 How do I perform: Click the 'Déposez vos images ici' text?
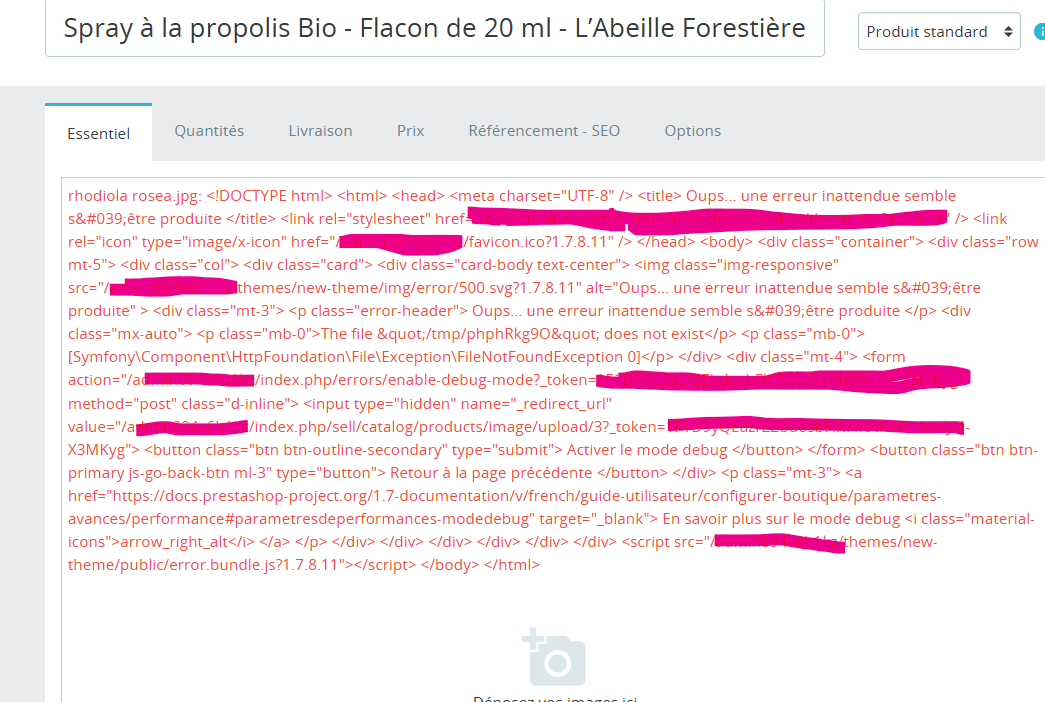554,698
